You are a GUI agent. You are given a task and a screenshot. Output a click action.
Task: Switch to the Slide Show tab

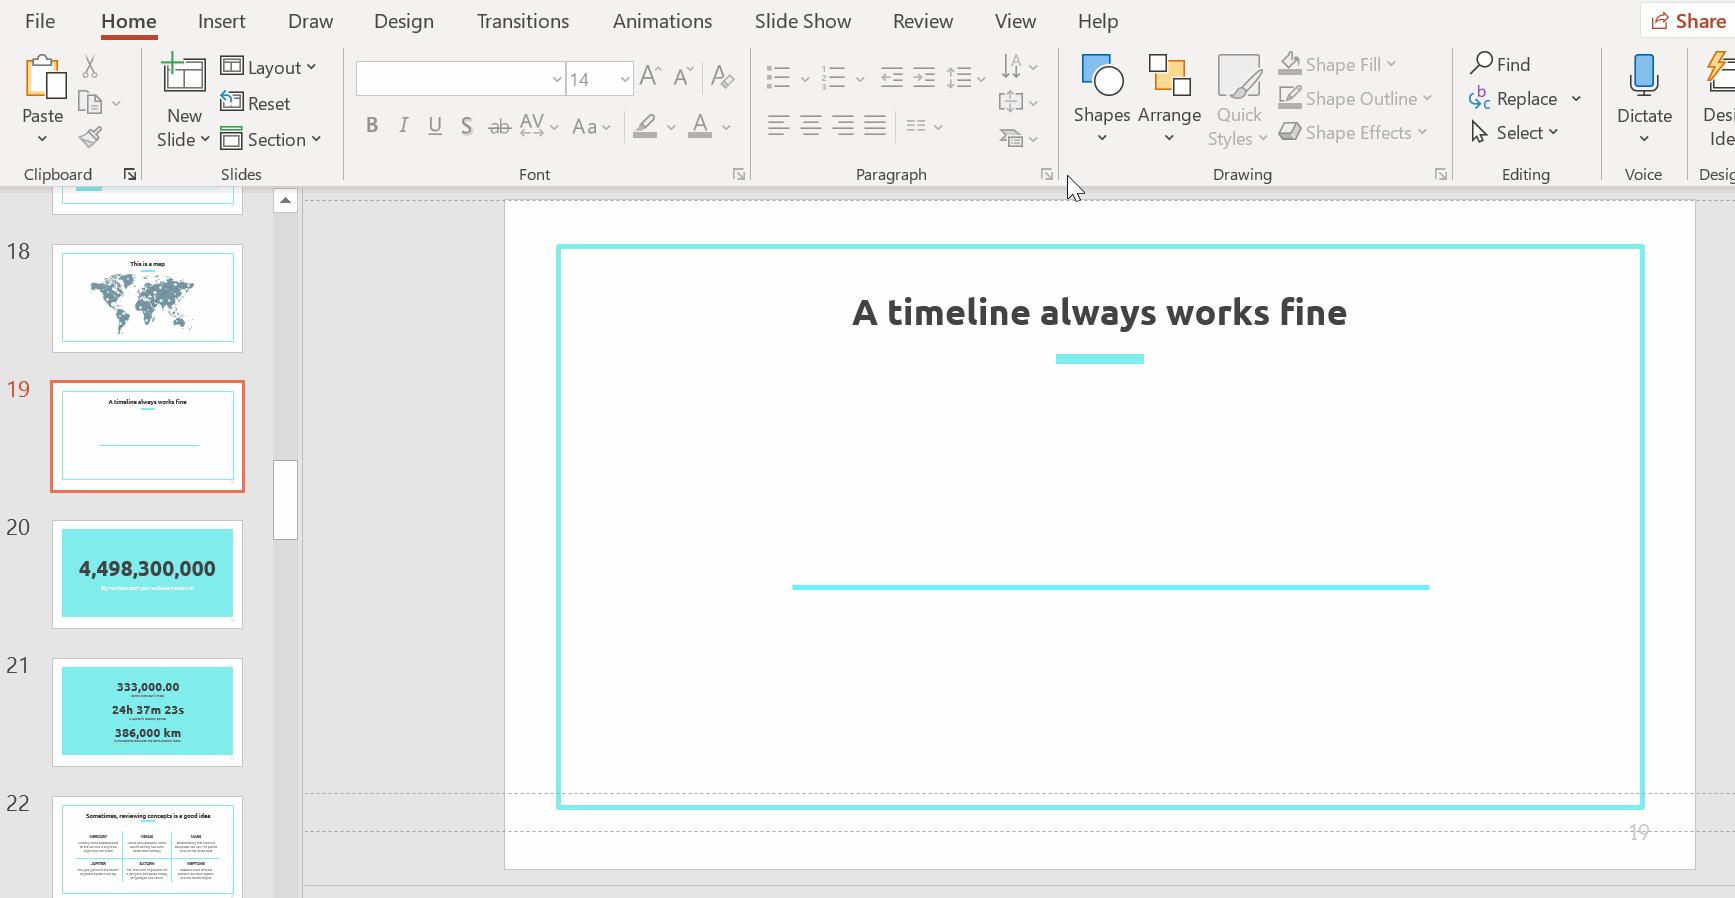[x=802, y=21]
